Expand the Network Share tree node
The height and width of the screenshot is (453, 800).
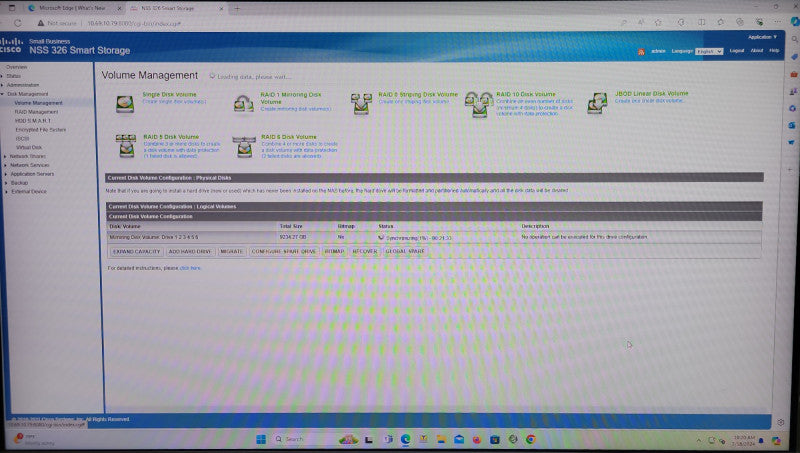point(6,157)
